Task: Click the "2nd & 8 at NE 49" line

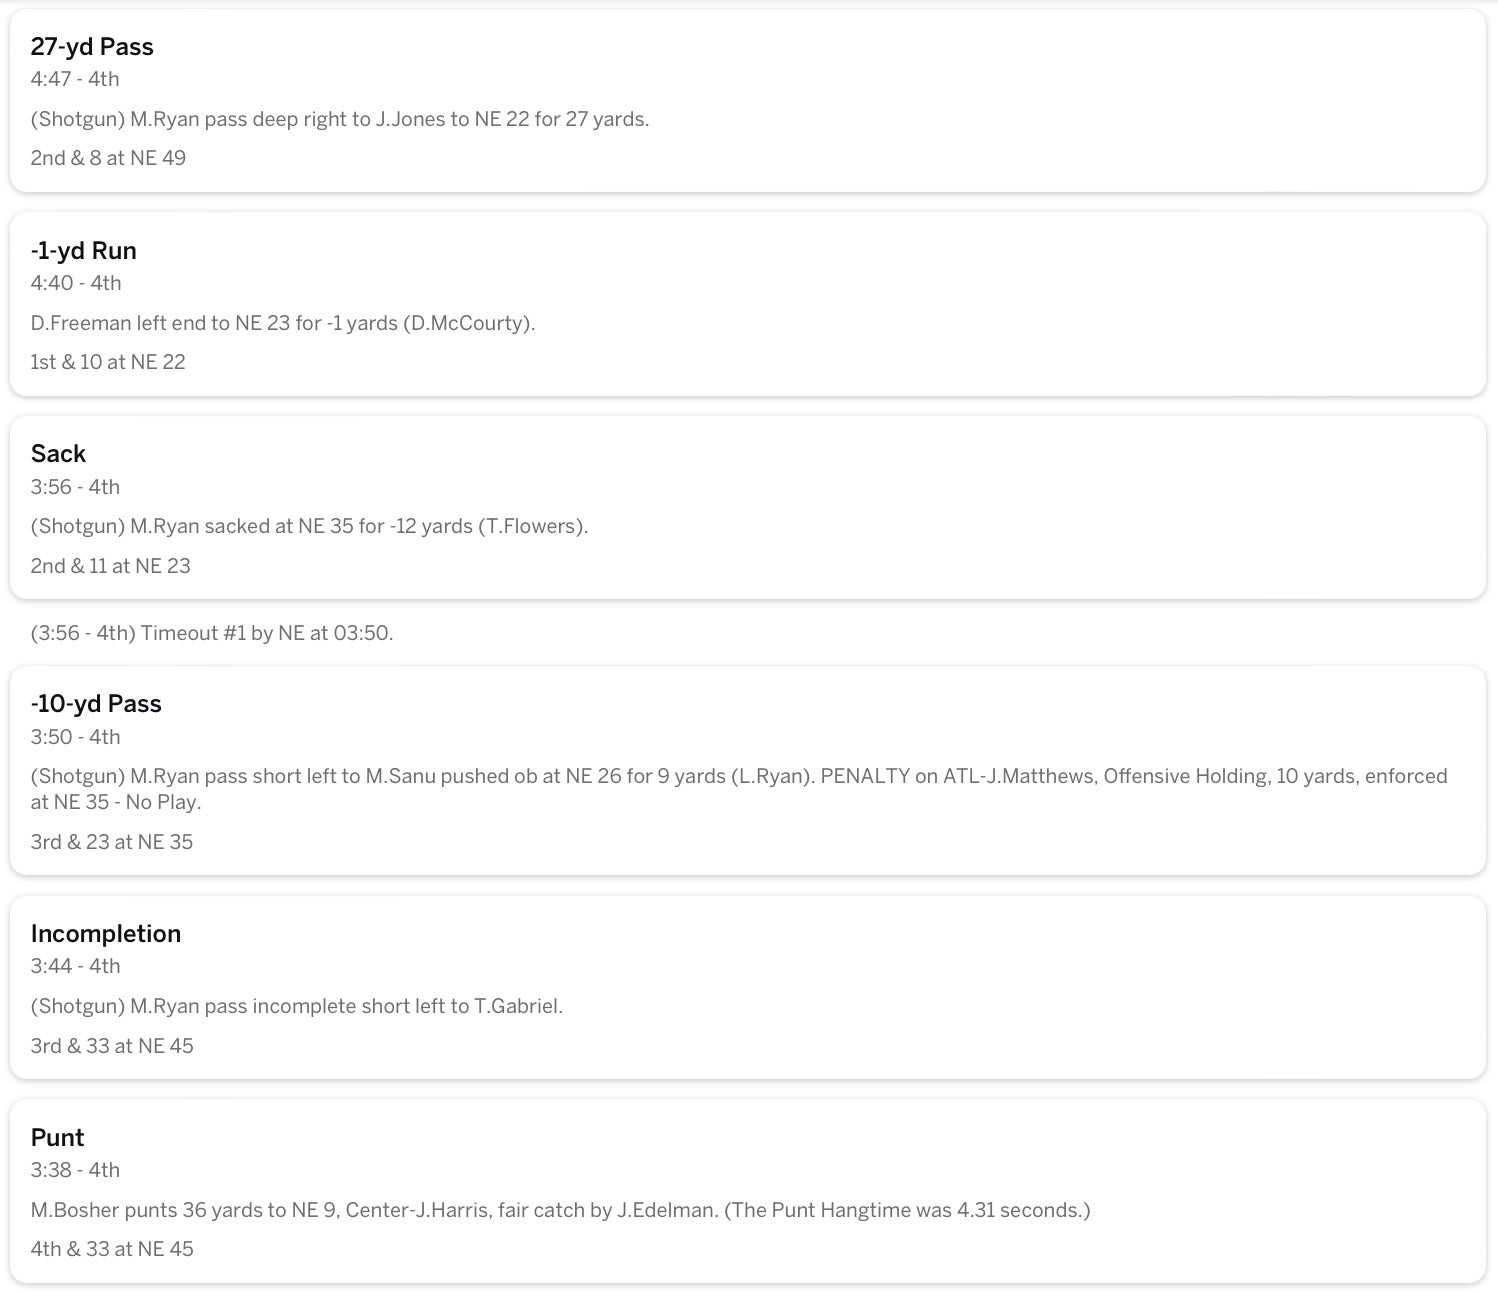Action: (108, 158)
